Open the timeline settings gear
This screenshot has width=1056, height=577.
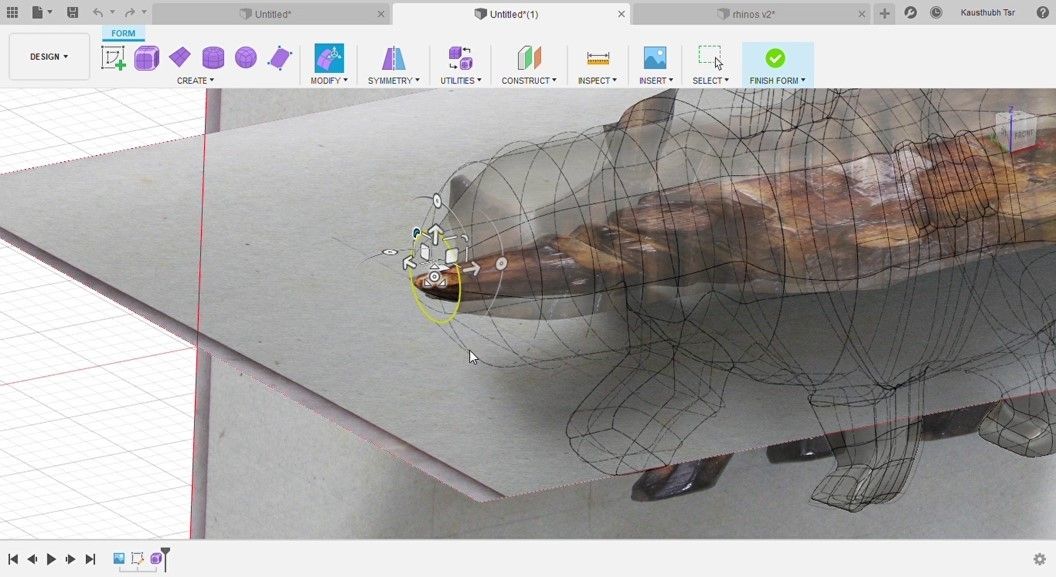pyautogui.click(x=1040, y=559)
